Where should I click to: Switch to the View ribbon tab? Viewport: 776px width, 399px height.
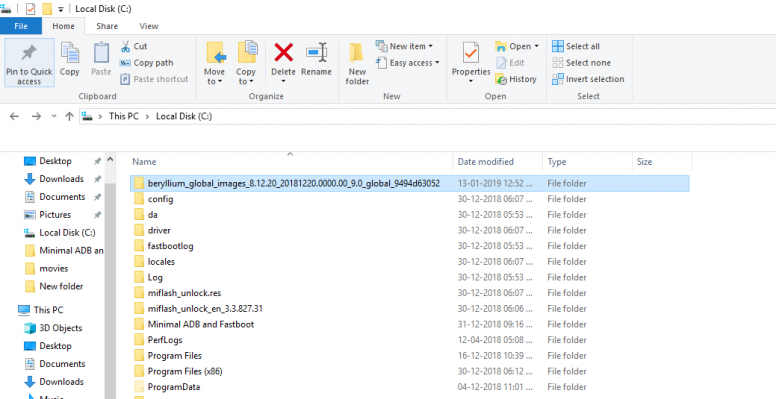tap(148, 26)
